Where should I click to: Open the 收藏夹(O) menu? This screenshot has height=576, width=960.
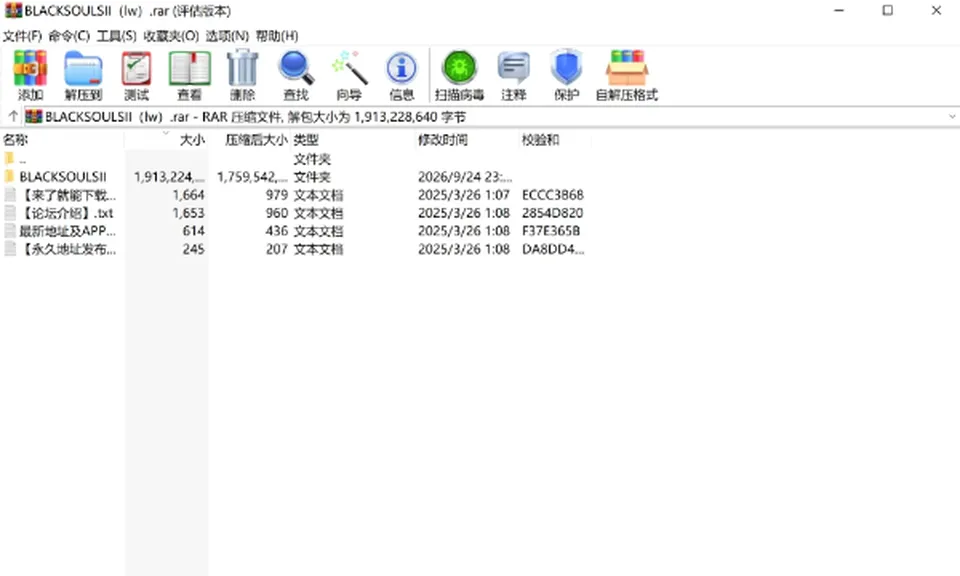tap(171, 36)
